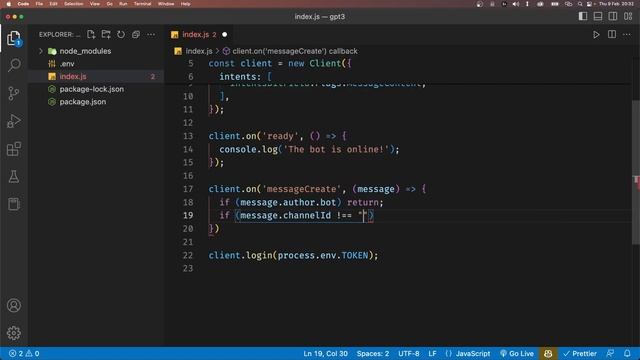Click the volume icon in menu bar
640x360 pixels.
point(516,4)
